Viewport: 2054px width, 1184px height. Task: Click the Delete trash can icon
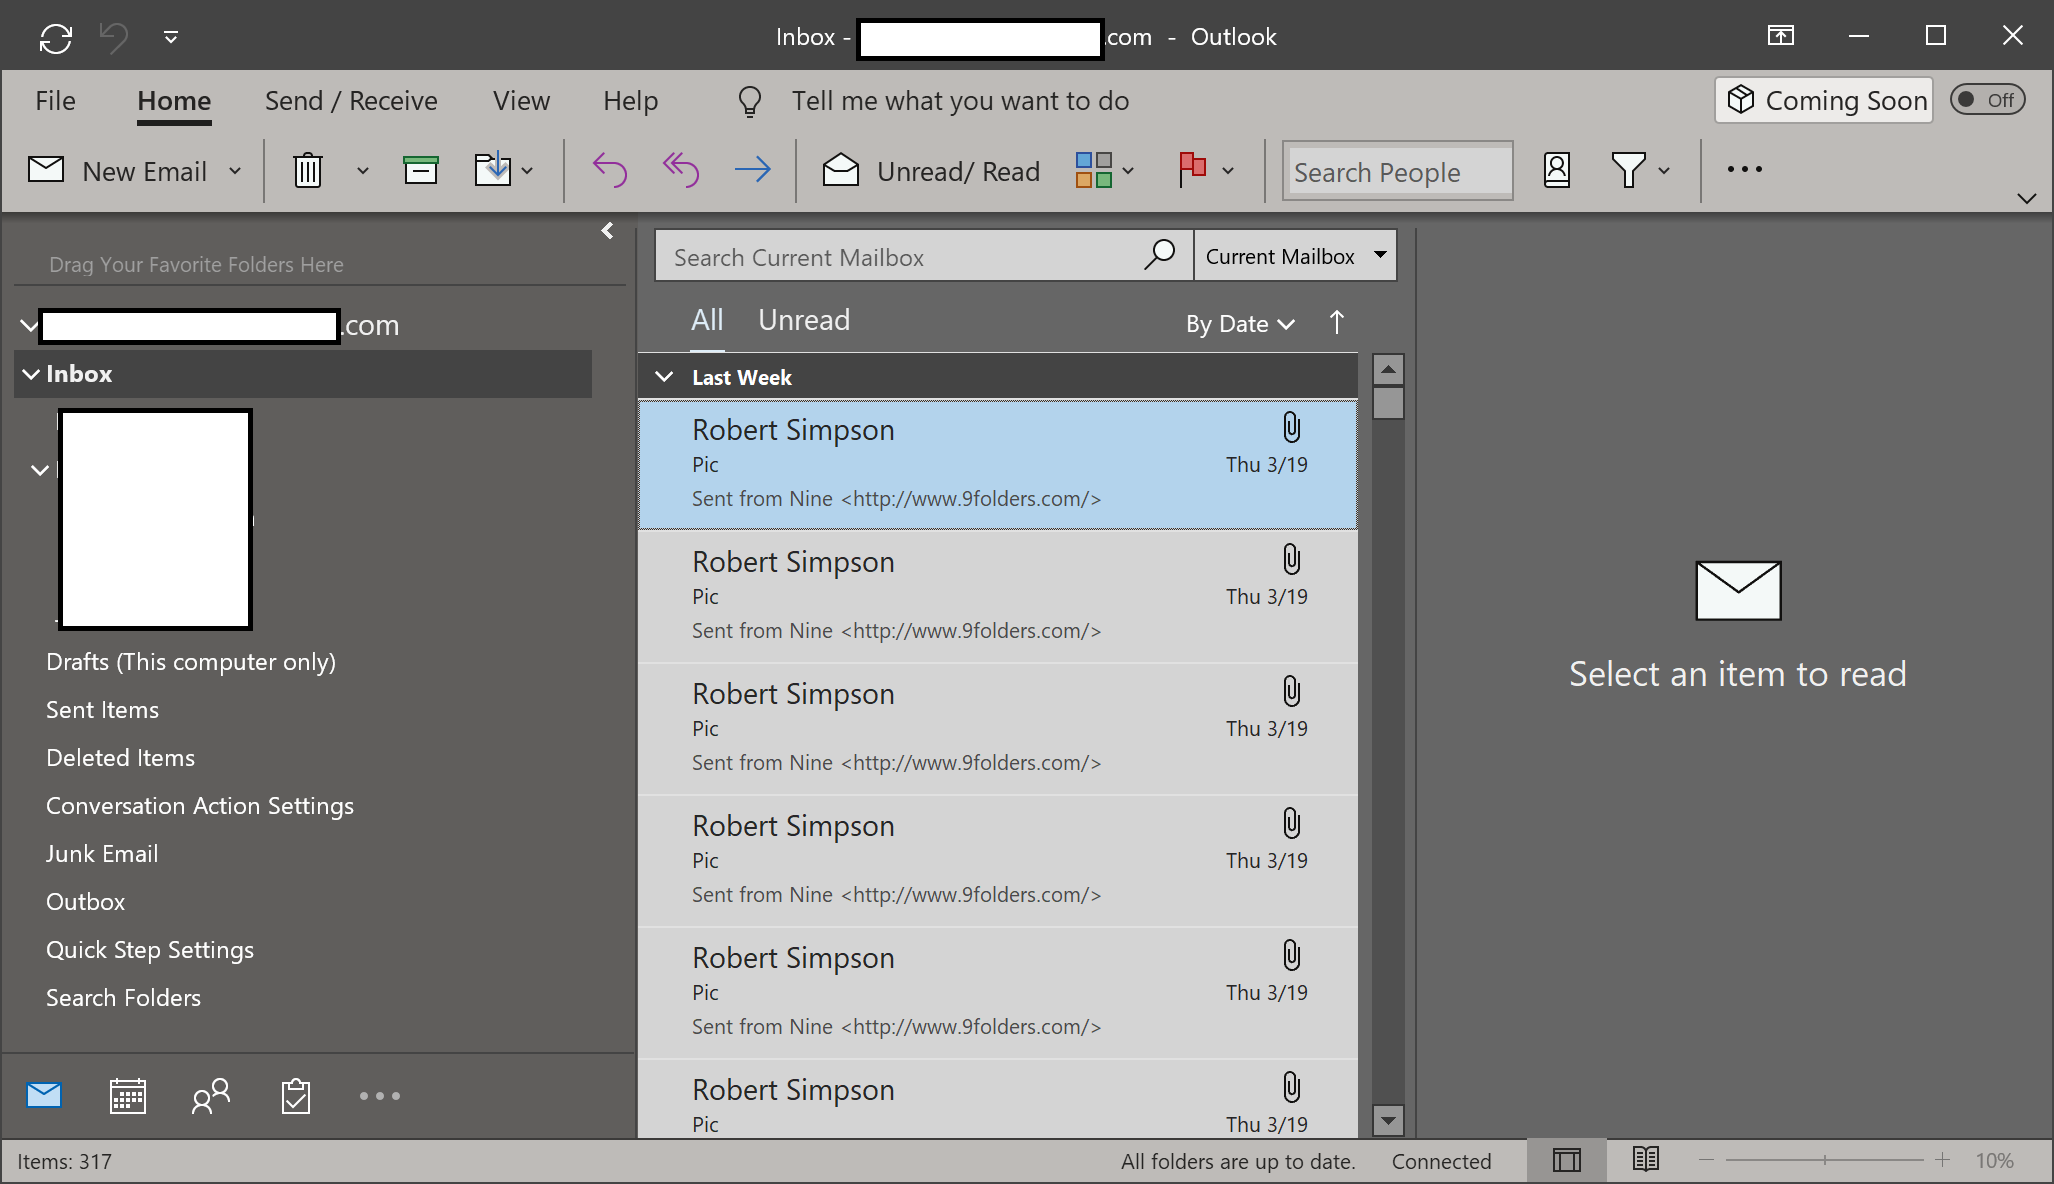click(x=308, y=171)
